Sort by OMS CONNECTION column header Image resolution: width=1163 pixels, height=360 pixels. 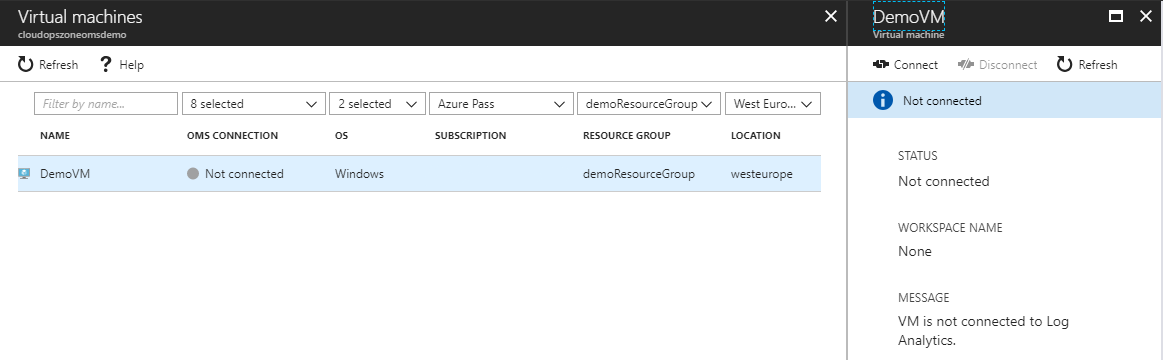click(233, 136)
